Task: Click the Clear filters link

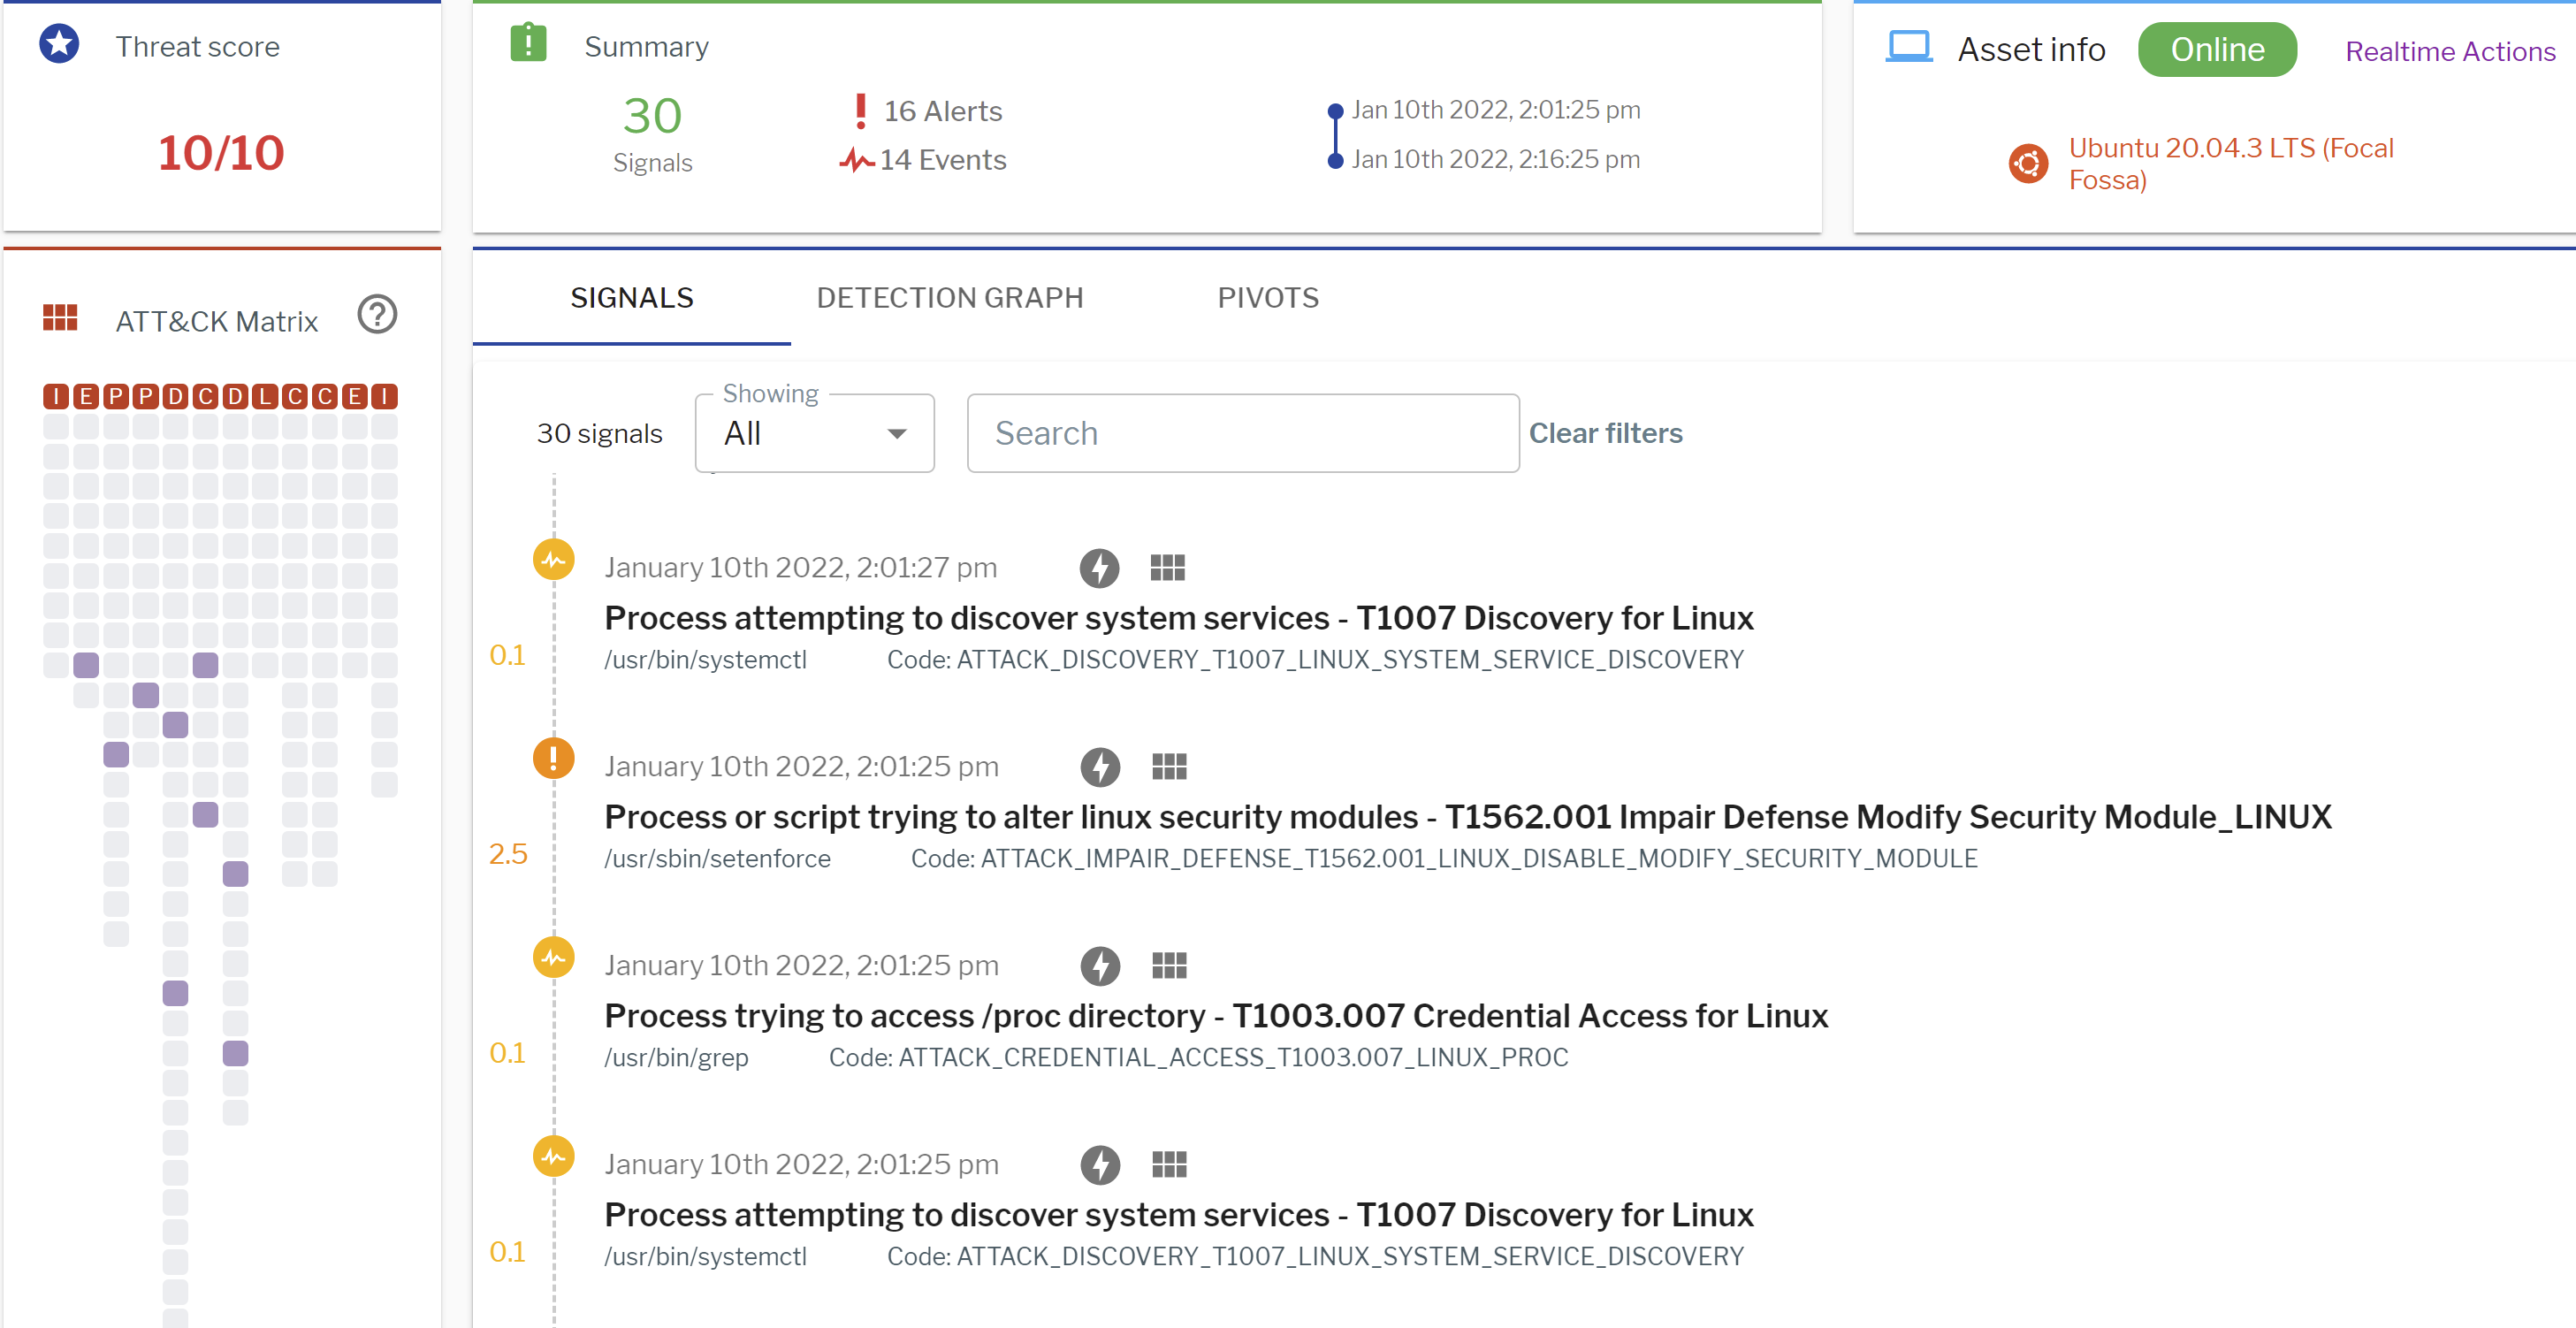Action: [1605, 433]
